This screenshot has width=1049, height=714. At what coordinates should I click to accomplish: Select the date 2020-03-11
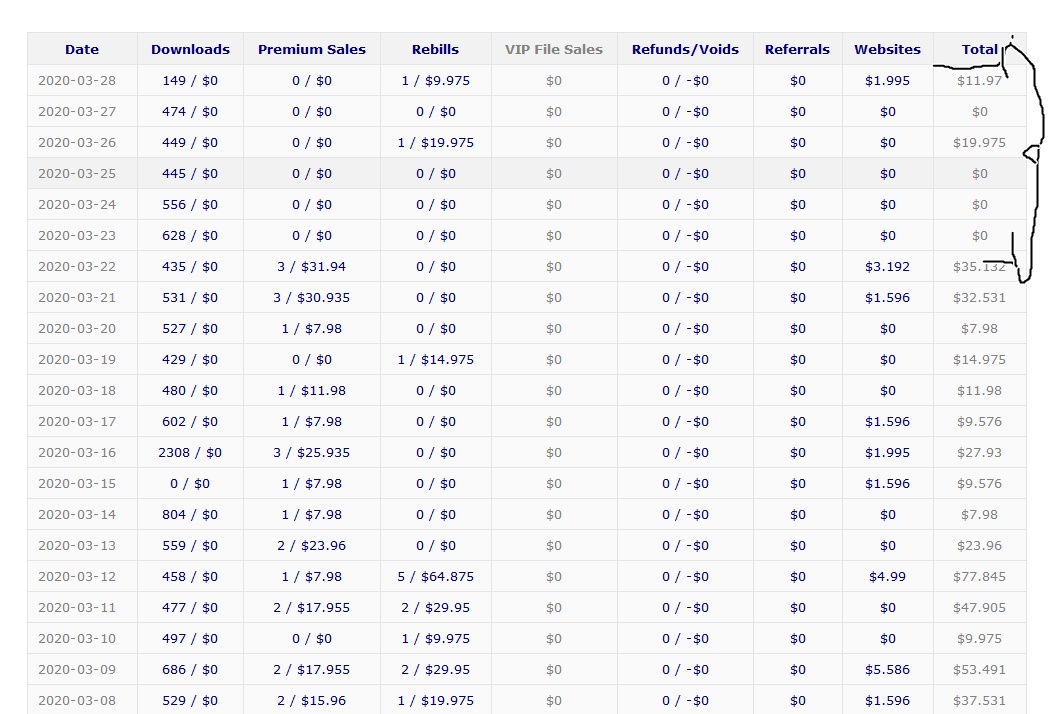click(x=77, y=608)
